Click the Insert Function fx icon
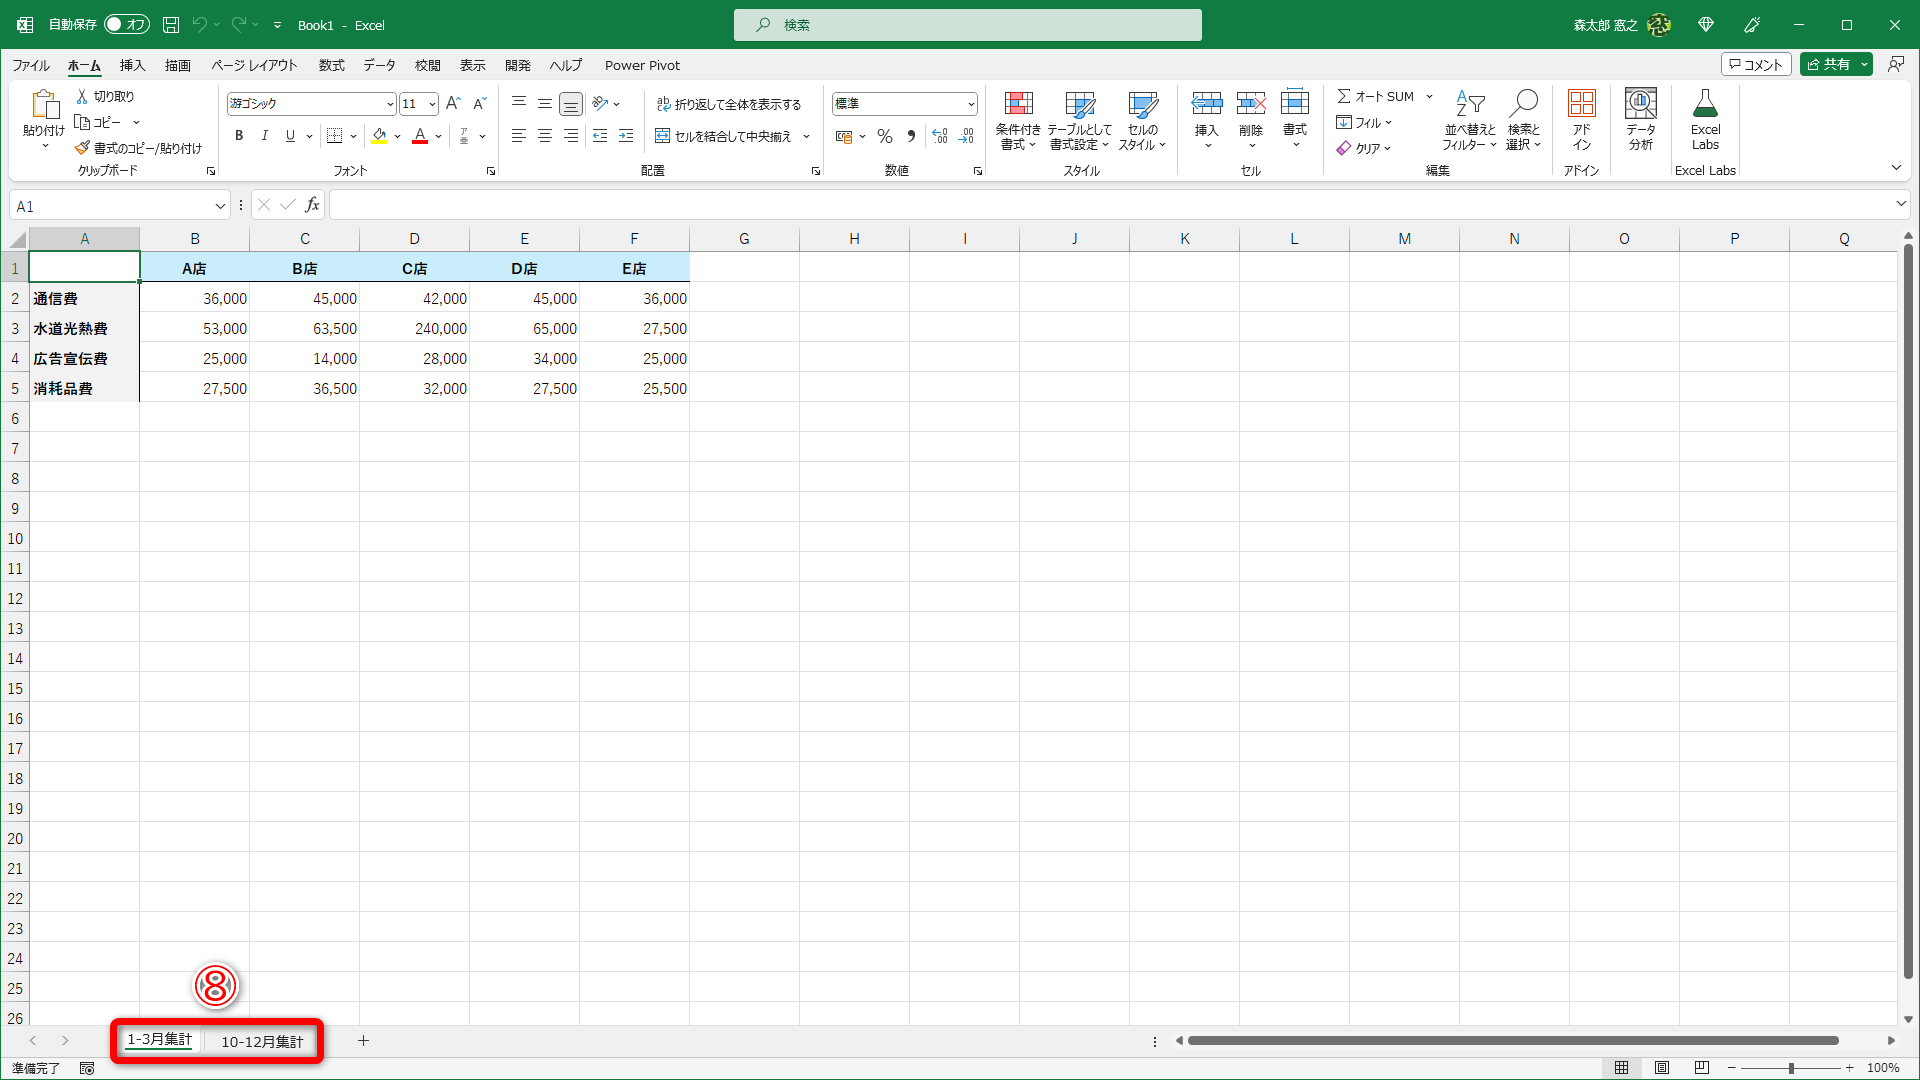This screenshot has width=1920, height=1080. coord(312,205)
